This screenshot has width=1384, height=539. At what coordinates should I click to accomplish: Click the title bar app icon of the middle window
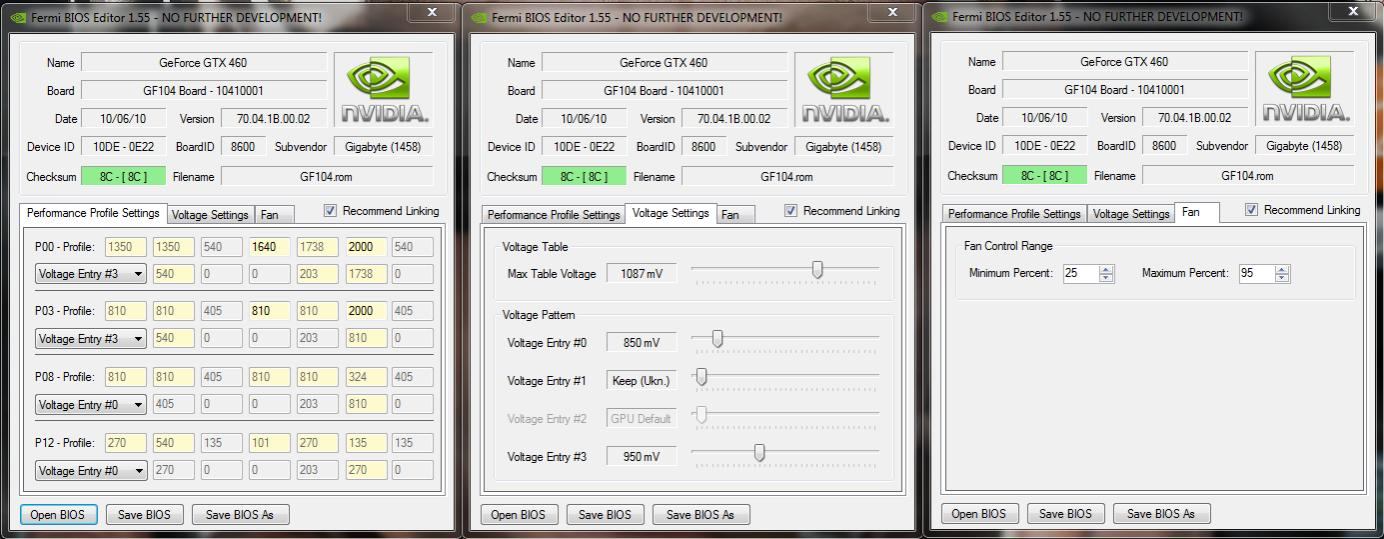[x=478, y=17]
